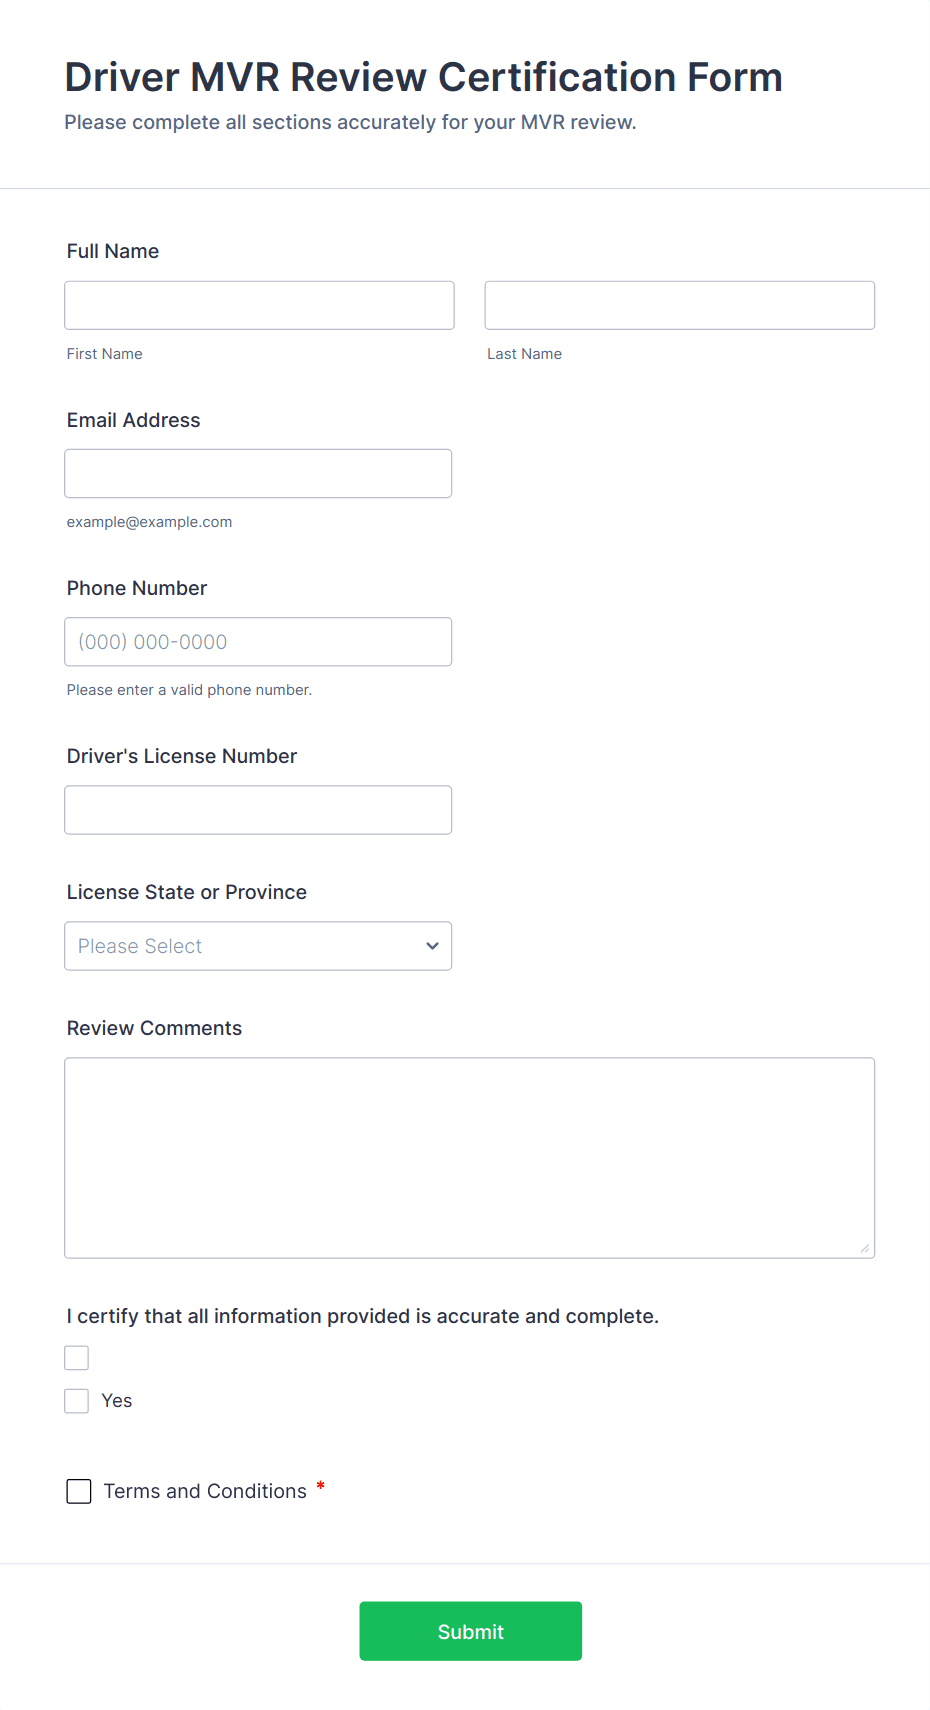930x1710 pixels.
Task: Click the Terms and Conditions label text
Action: point(205,1491)
